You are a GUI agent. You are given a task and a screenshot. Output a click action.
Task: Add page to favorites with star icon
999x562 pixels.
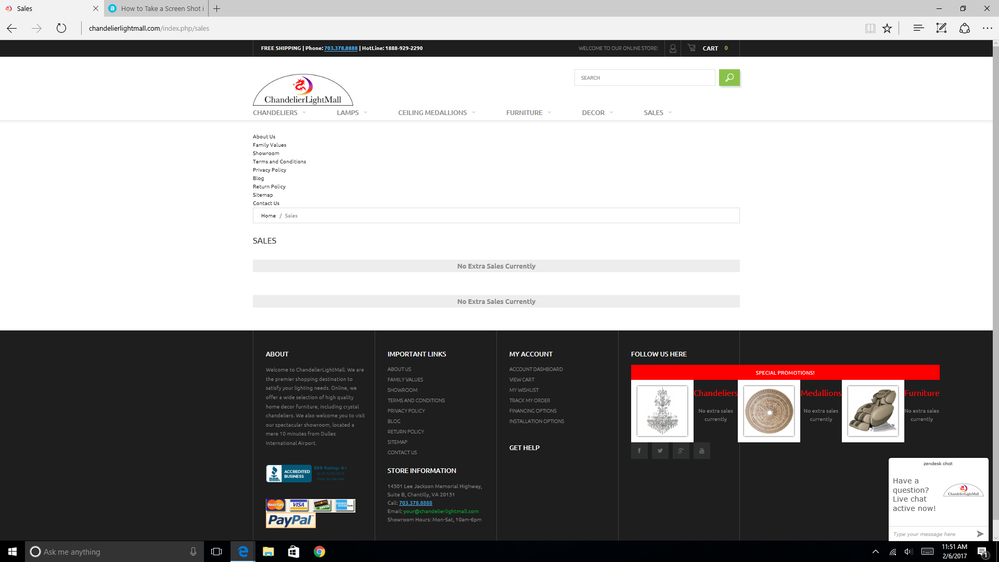tap(887, 28)
